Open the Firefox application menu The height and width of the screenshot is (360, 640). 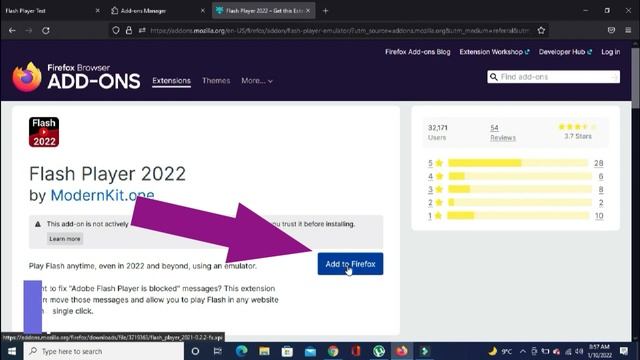click(x=628, y=31)
